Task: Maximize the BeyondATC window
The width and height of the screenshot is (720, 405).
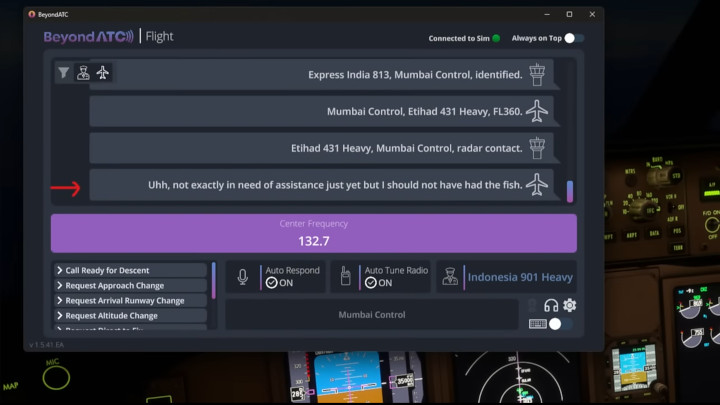Action: 569,14
